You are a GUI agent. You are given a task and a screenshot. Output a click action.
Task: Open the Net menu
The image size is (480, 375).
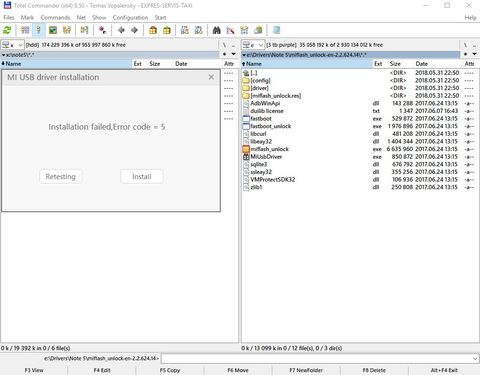click(x=81, y=18)
